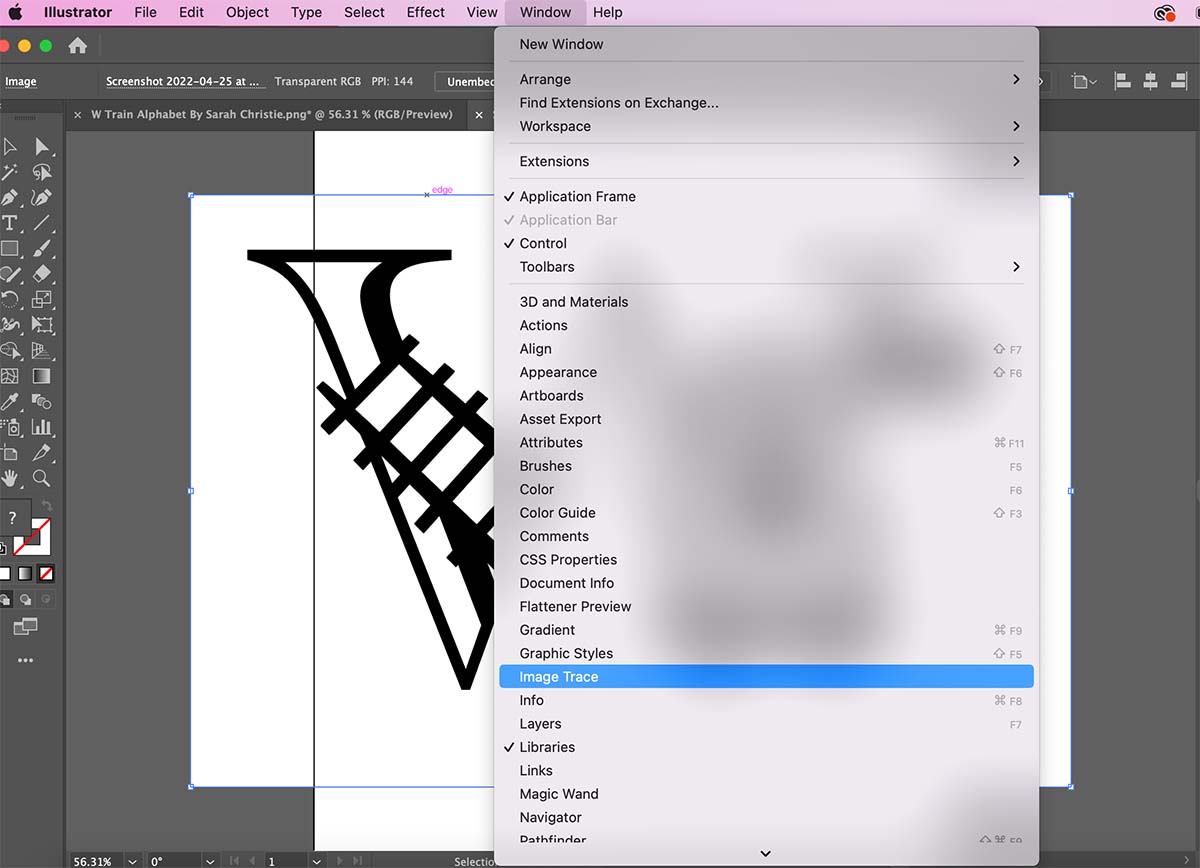This screenshot has height=868, width=1200.
Task: Select the Curvature tool
Action: (41, 198)
